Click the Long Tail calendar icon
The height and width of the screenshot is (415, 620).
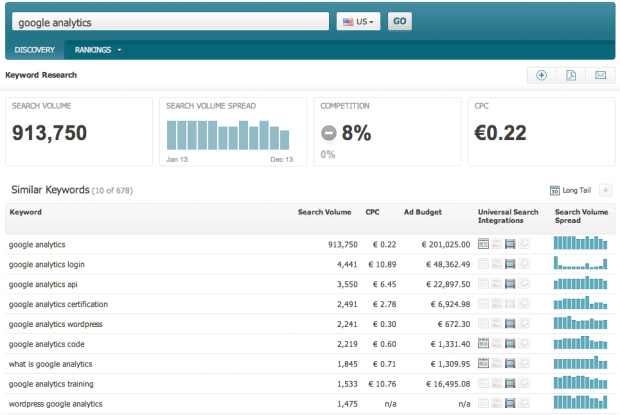[555, 191]
